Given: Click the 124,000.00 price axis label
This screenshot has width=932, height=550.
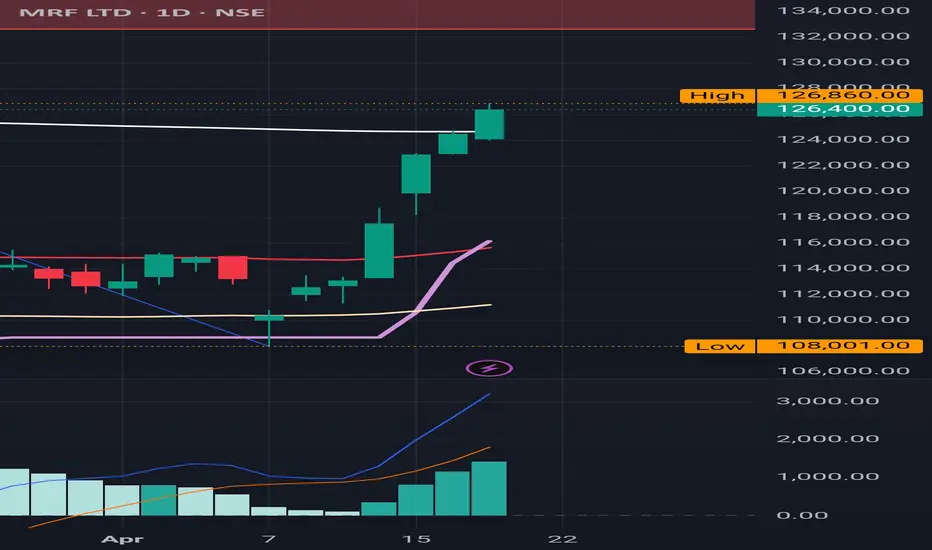Looking at the screenshot, I should pos(843,140).
